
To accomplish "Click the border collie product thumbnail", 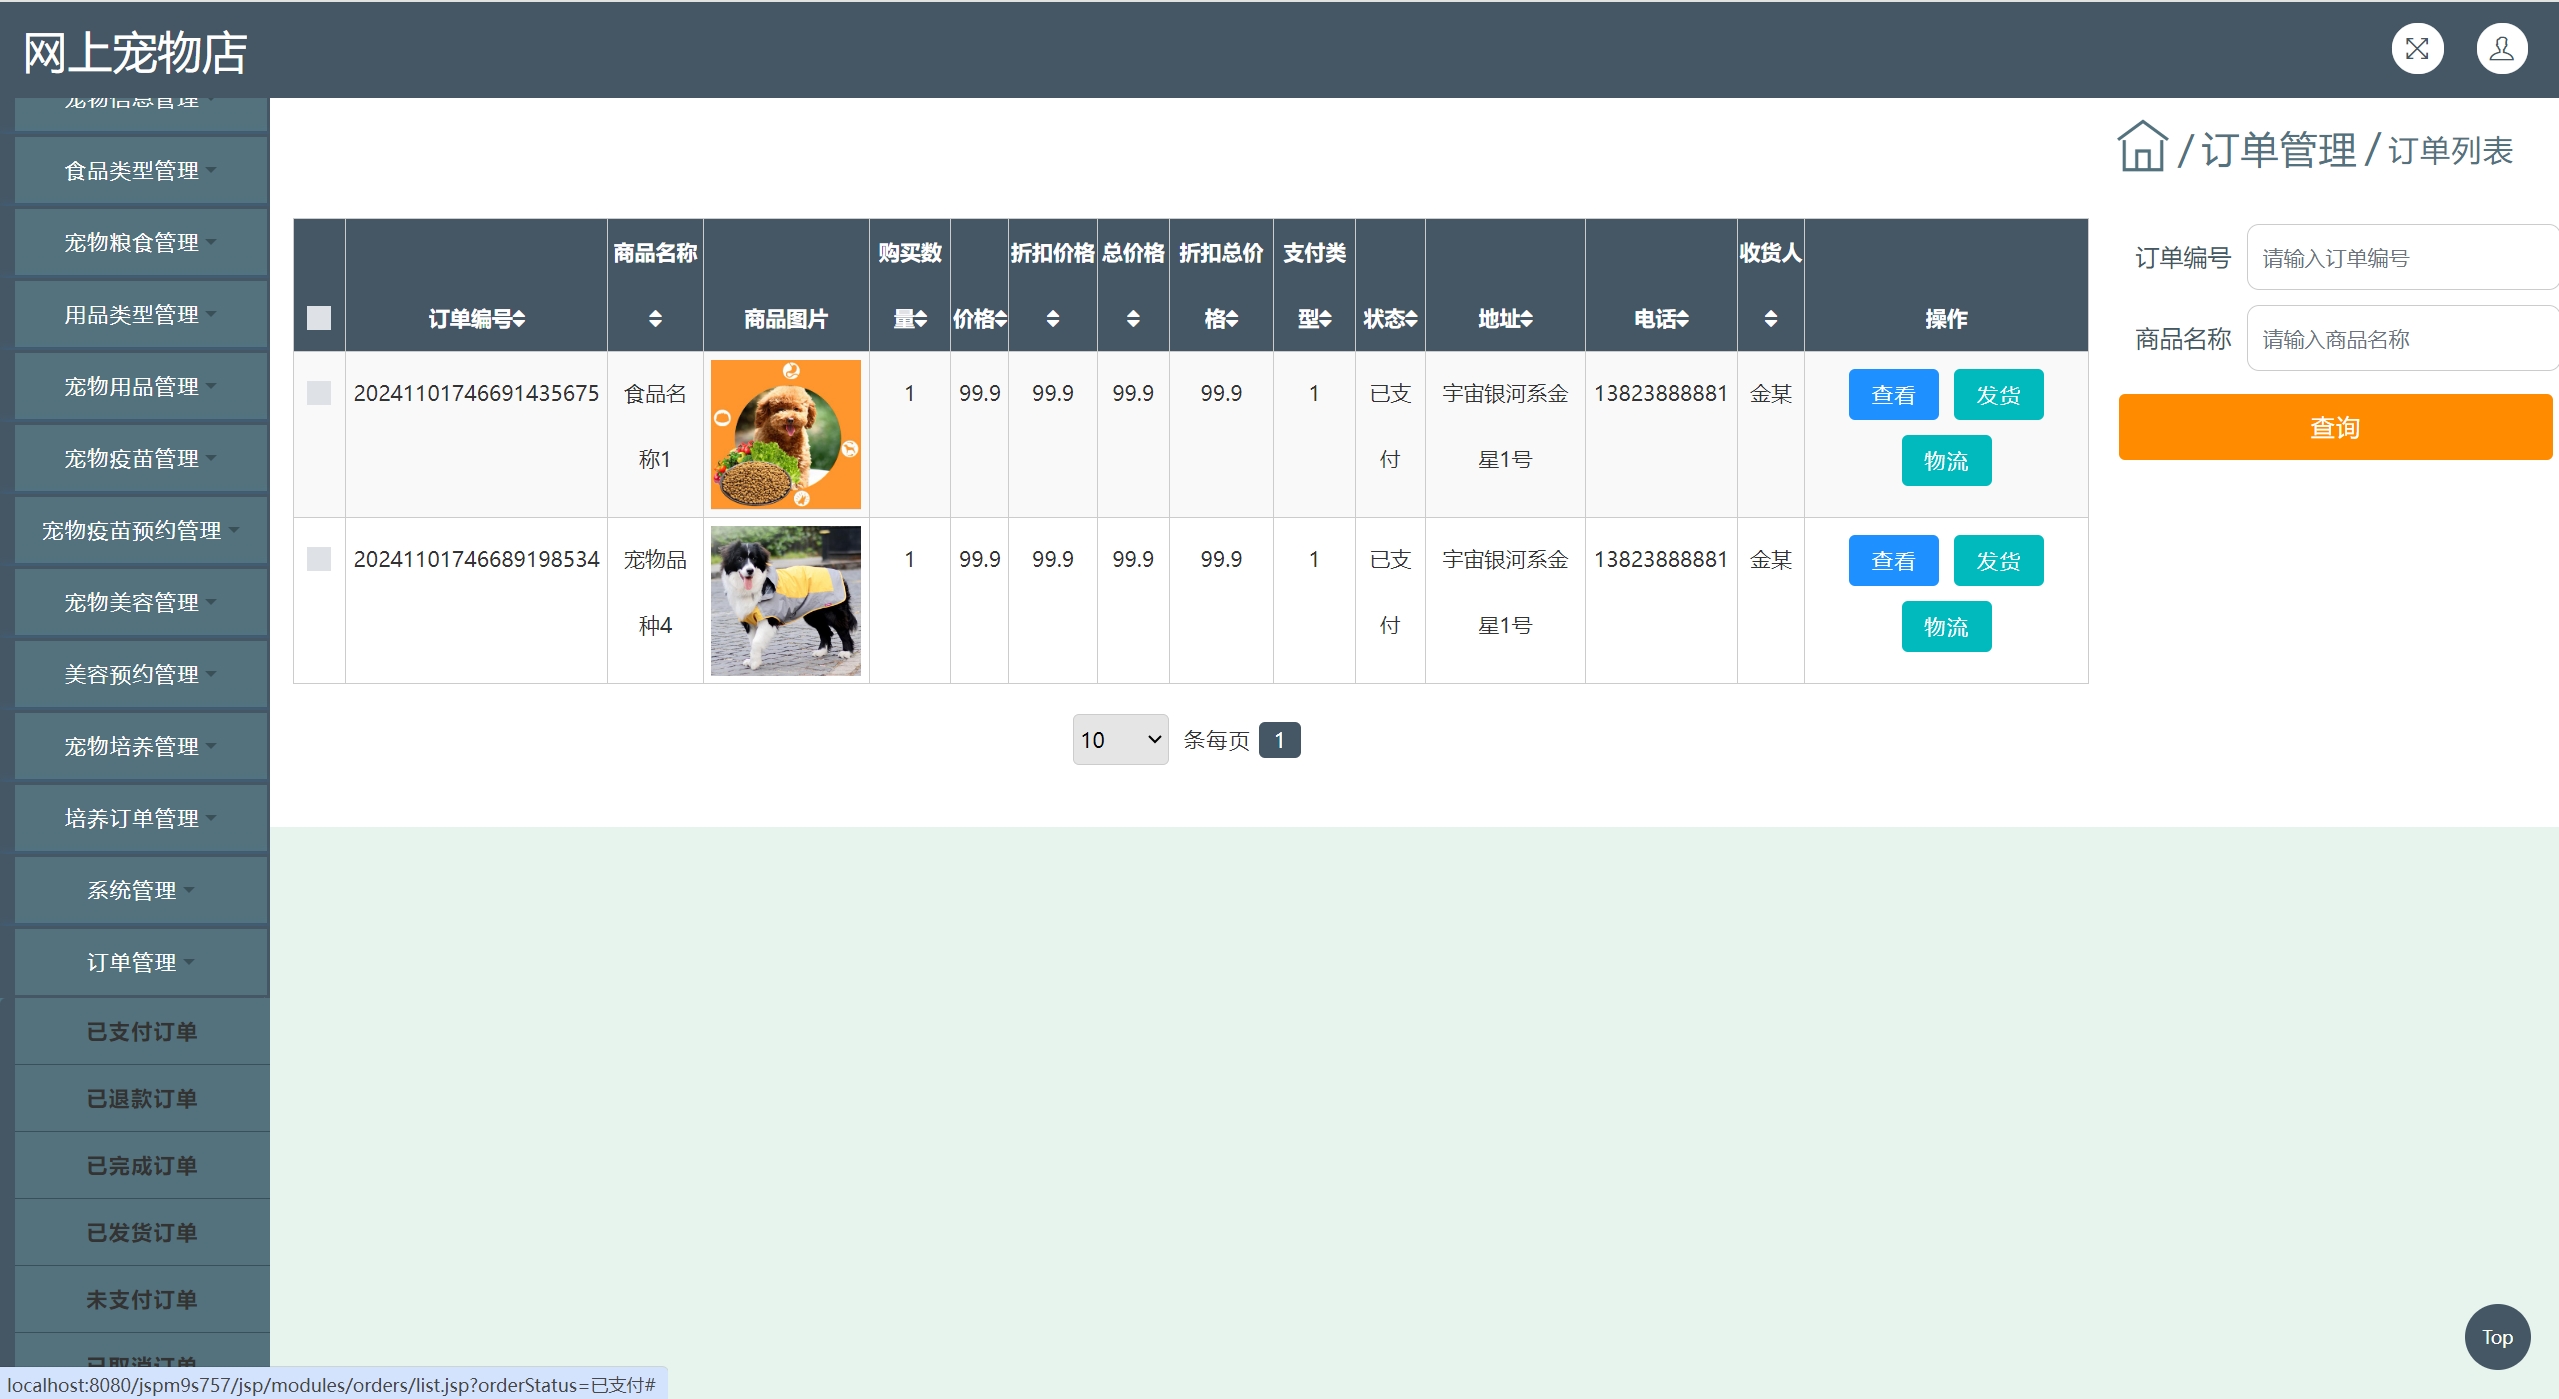I will pyautogui.click(x=785, y=601).
